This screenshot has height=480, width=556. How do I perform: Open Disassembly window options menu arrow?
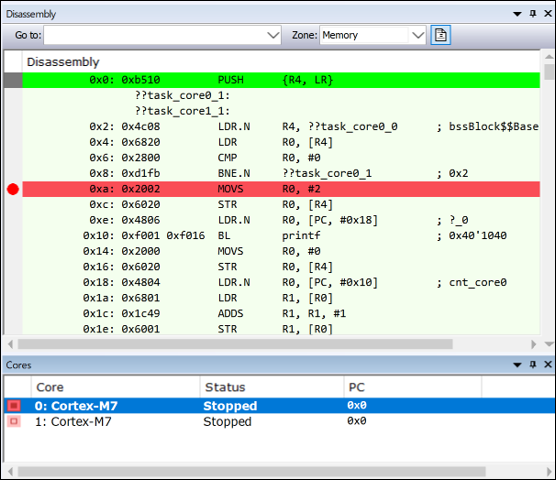517,14
